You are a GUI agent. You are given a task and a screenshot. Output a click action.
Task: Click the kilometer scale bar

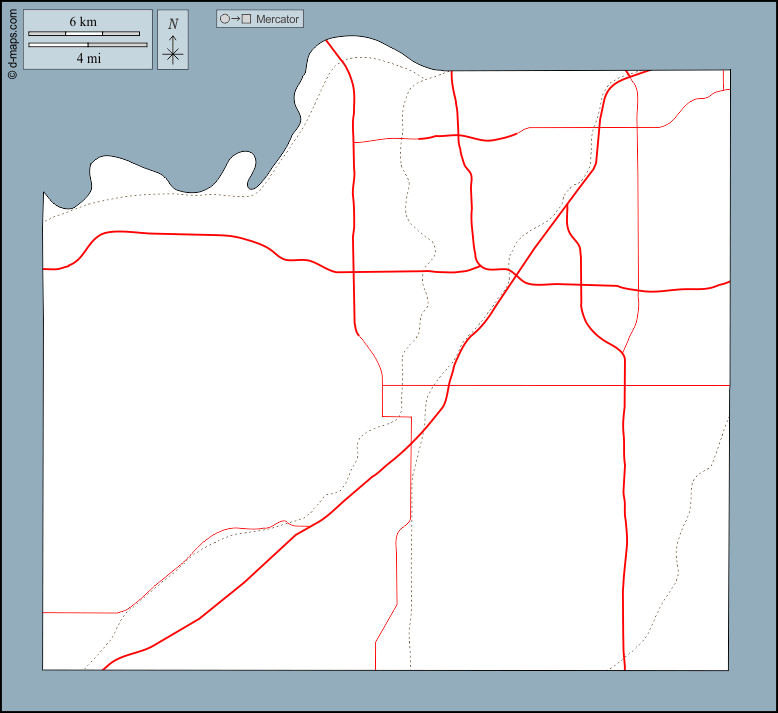(84, 34)
